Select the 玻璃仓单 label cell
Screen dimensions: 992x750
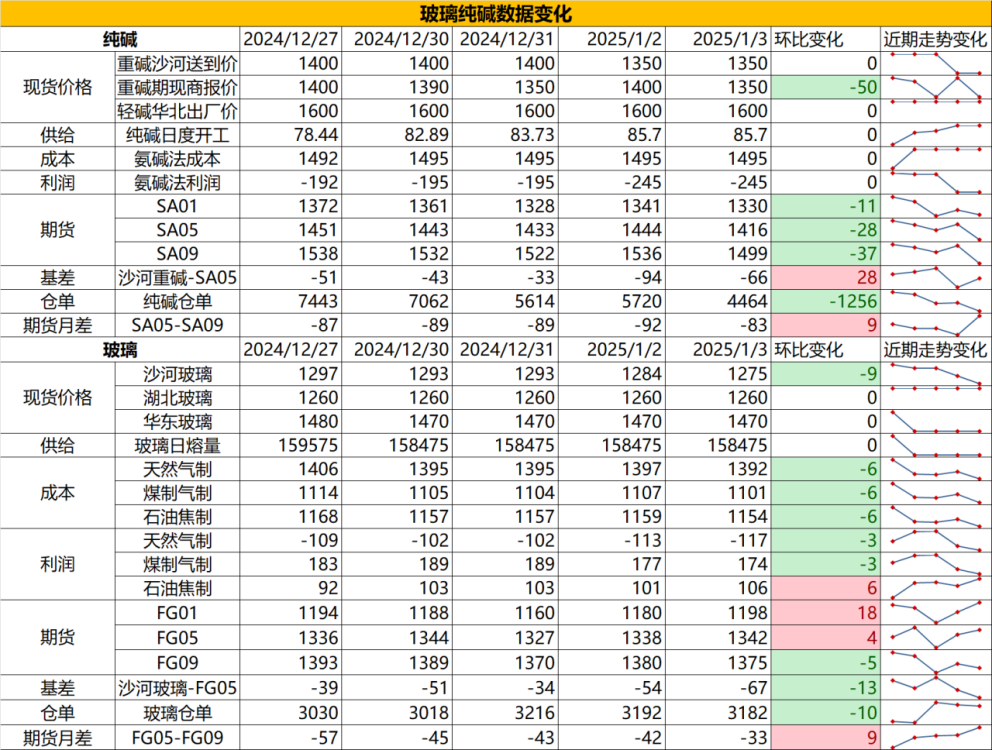pyautogui.click(x=177, y=713)
